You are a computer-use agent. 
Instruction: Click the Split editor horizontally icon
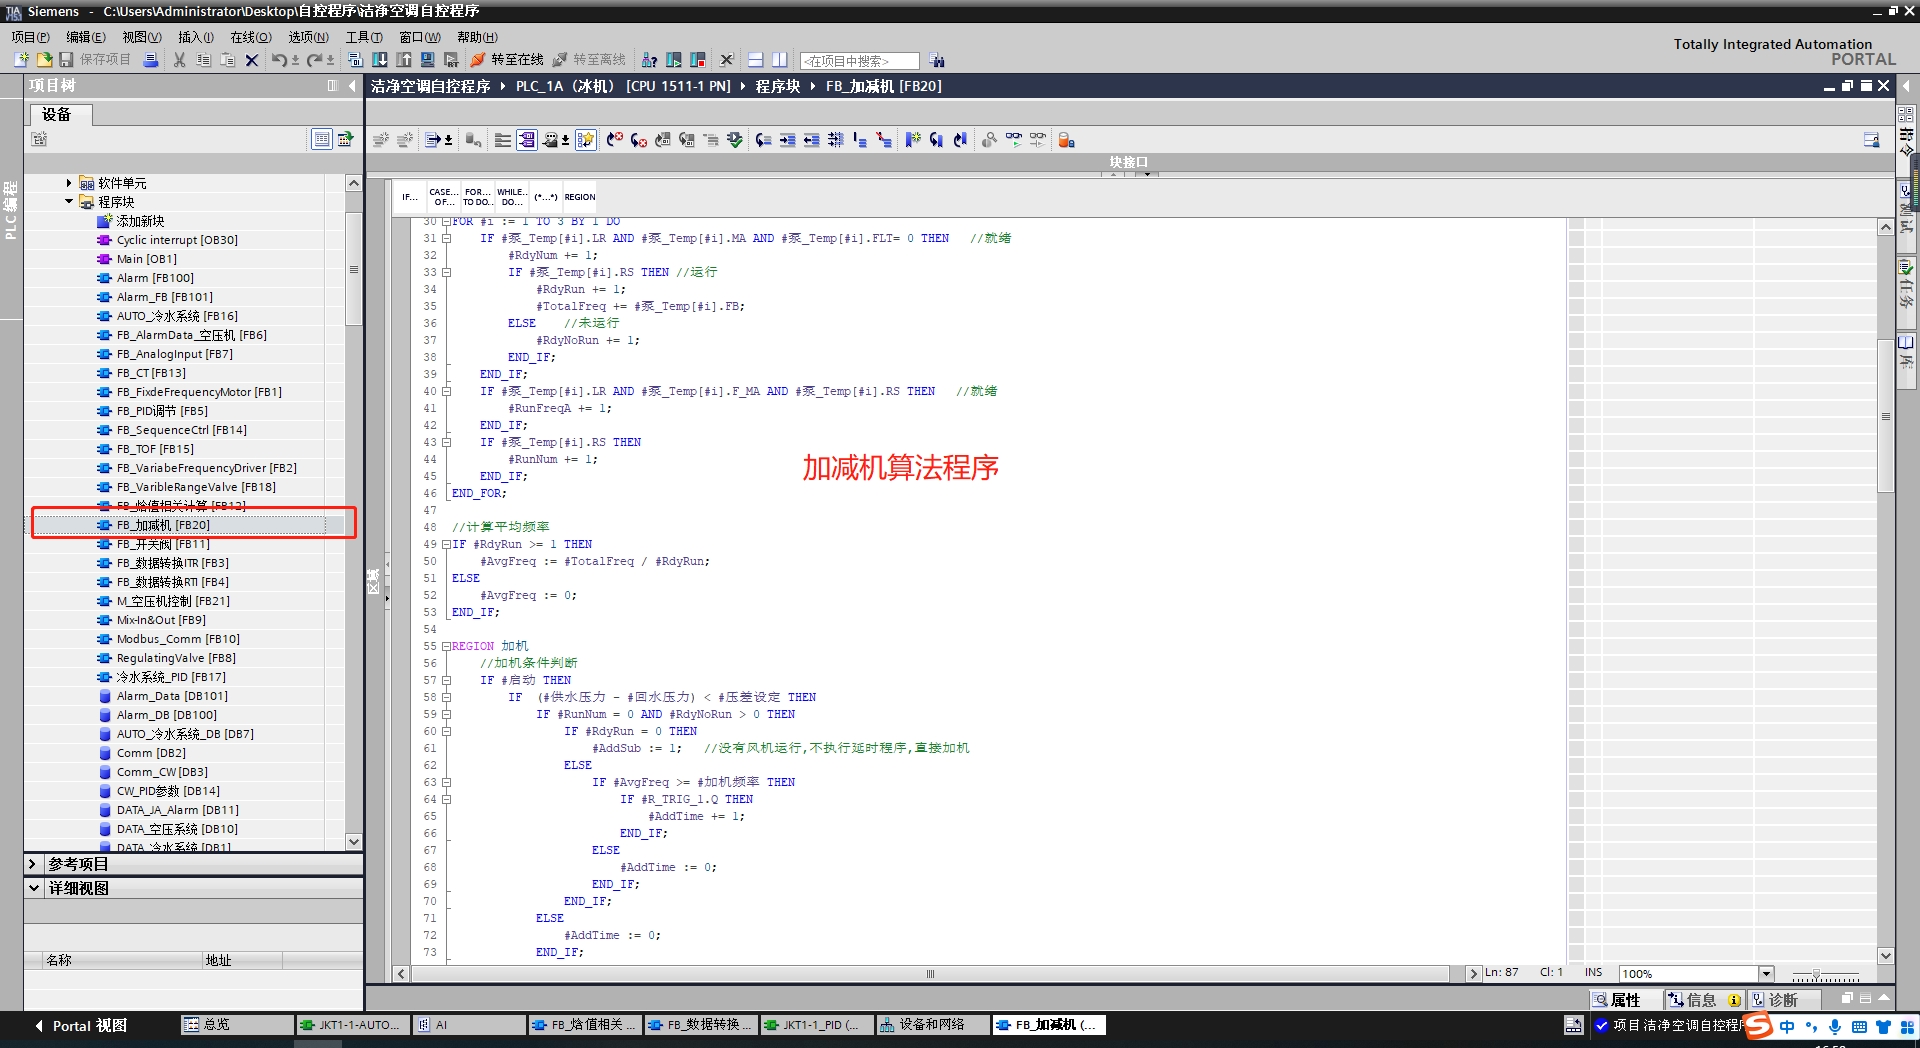tap(756, 60)
